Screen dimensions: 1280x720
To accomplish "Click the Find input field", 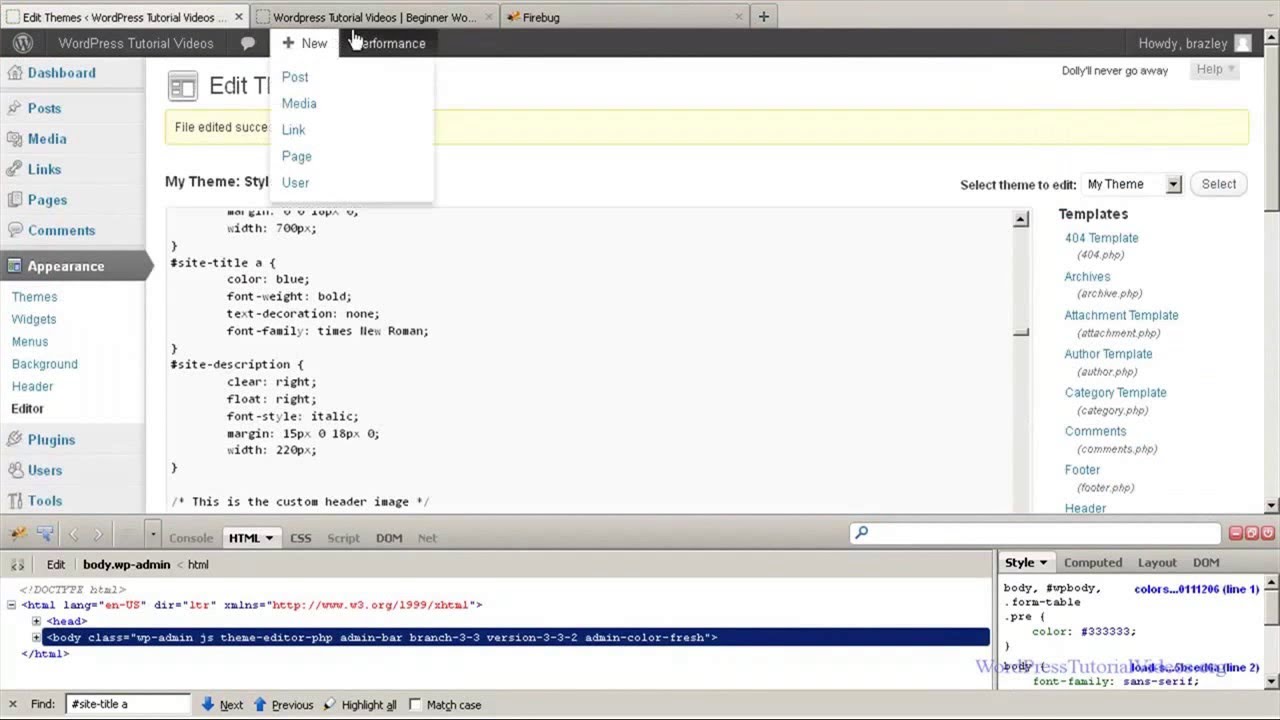I will click(x=128, y=704).
